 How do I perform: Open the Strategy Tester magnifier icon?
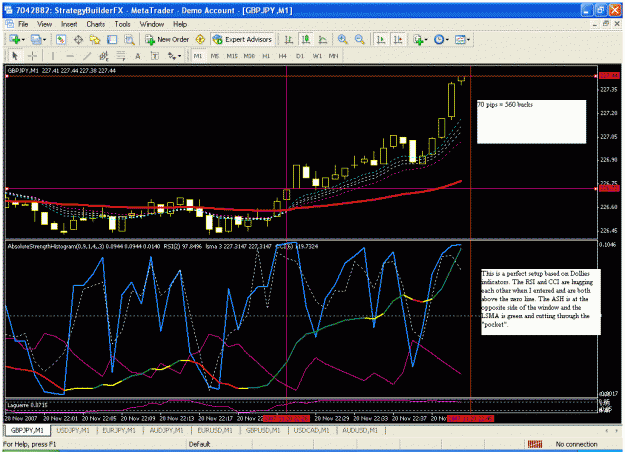(129, 39)
